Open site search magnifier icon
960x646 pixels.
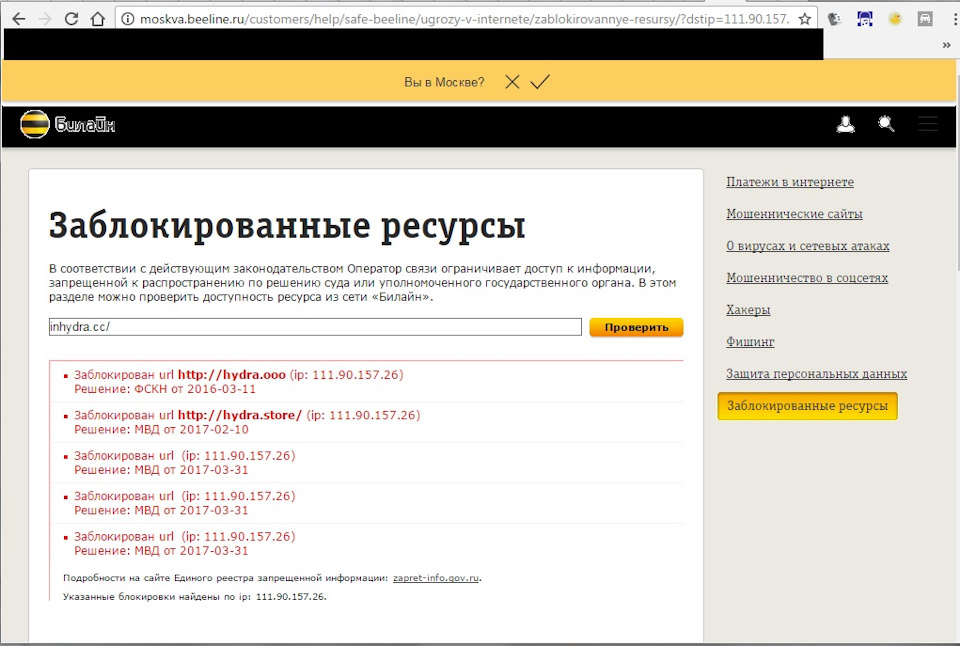(x=886, y=125)
